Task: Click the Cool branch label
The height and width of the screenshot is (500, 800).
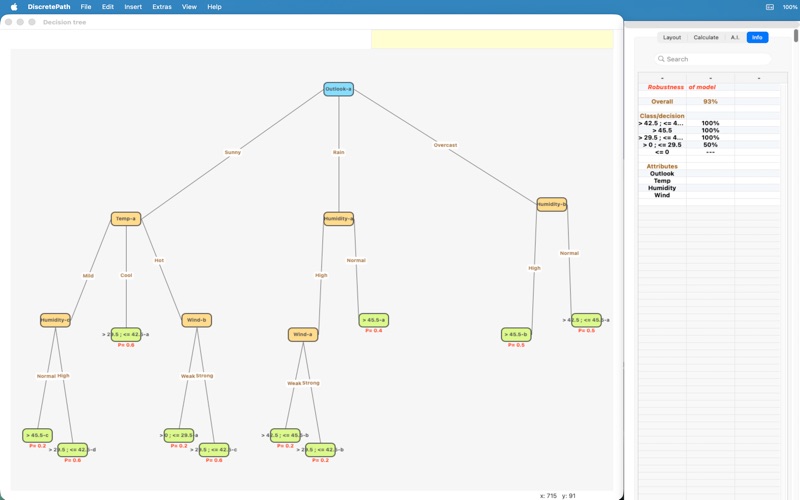Action: (126, 275)
